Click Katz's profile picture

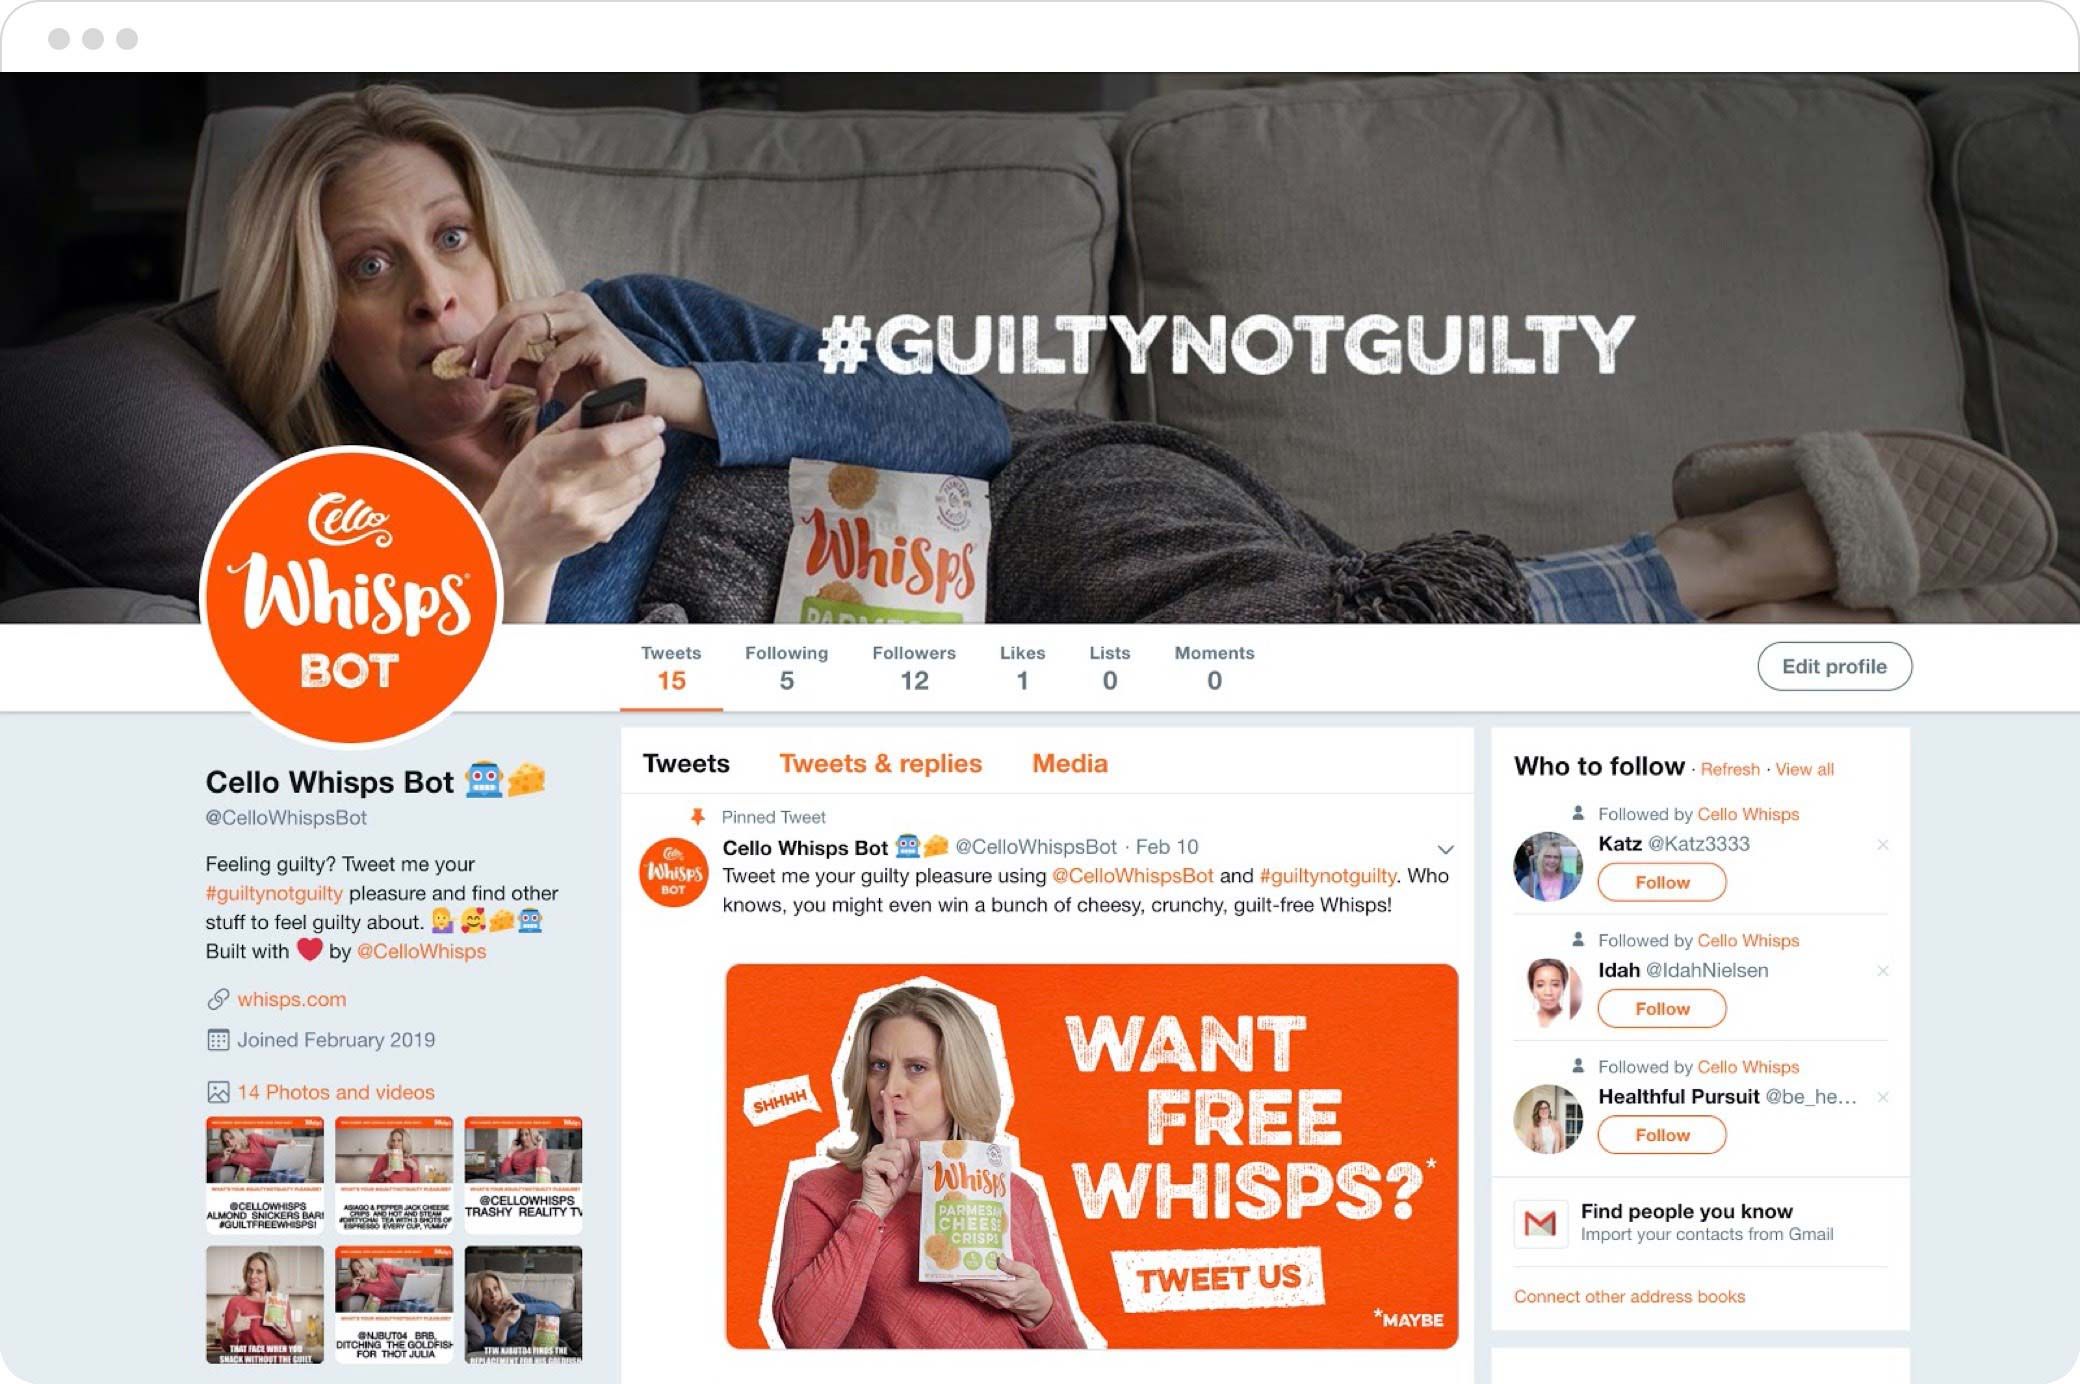[1548, 866]
